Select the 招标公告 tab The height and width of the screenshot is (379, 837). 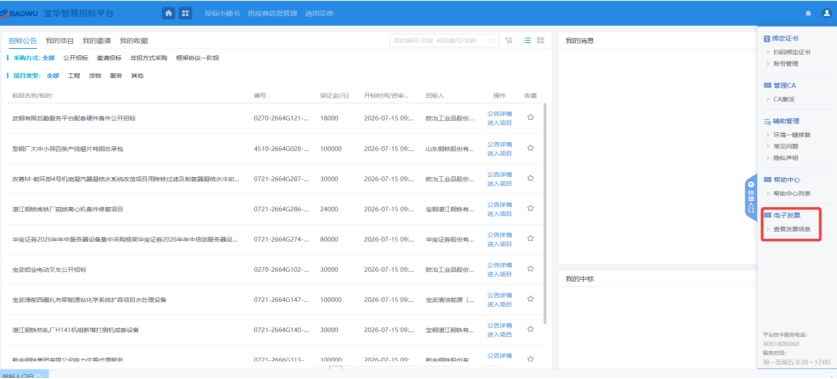click(x=23, y=41)
